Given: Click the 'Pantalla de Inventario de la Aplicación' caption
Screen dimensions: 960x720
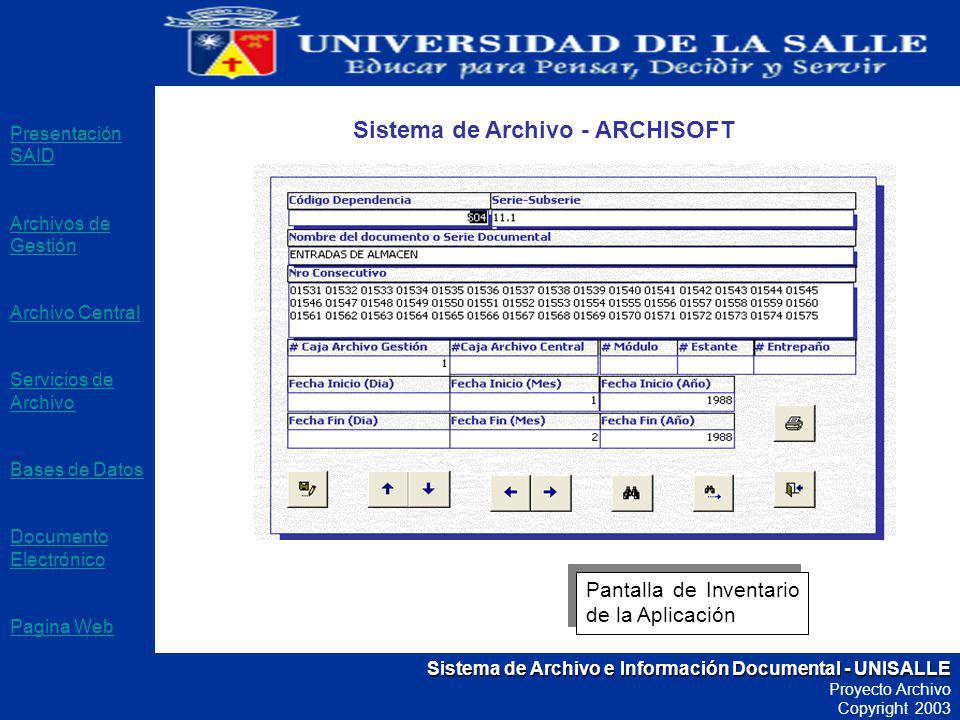Looking at the screenshot, I should coord(692,602).
